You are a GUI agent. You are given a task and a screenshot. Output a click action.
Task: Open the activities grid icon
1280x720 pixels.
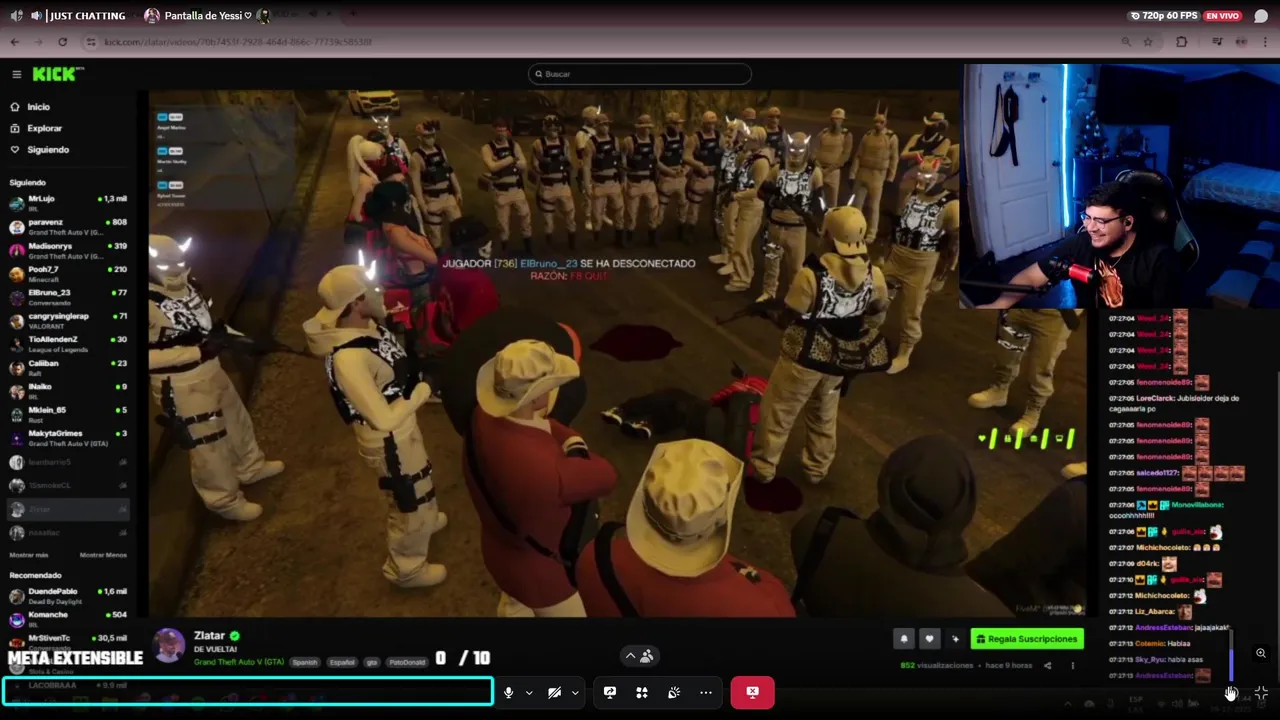pos(642,692)
